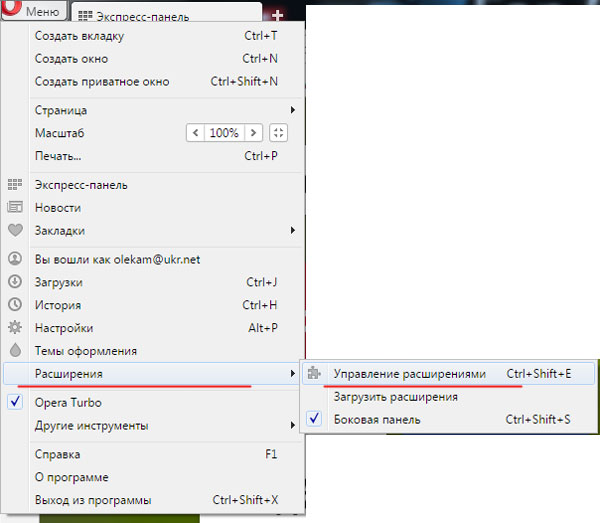600x523 pixels.
Task: Open the Меню button at top left
Action: point(35,12)
